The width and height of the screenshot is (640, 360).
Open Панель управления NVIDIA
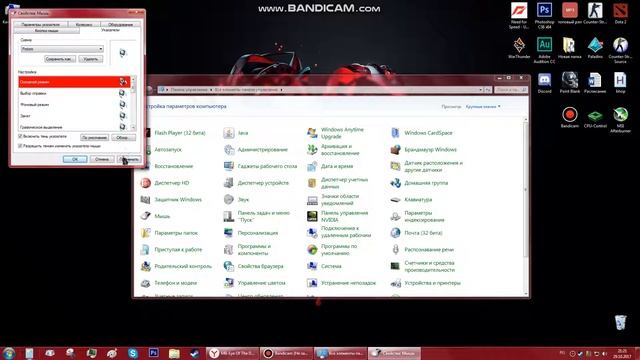(x=338, y=216)
